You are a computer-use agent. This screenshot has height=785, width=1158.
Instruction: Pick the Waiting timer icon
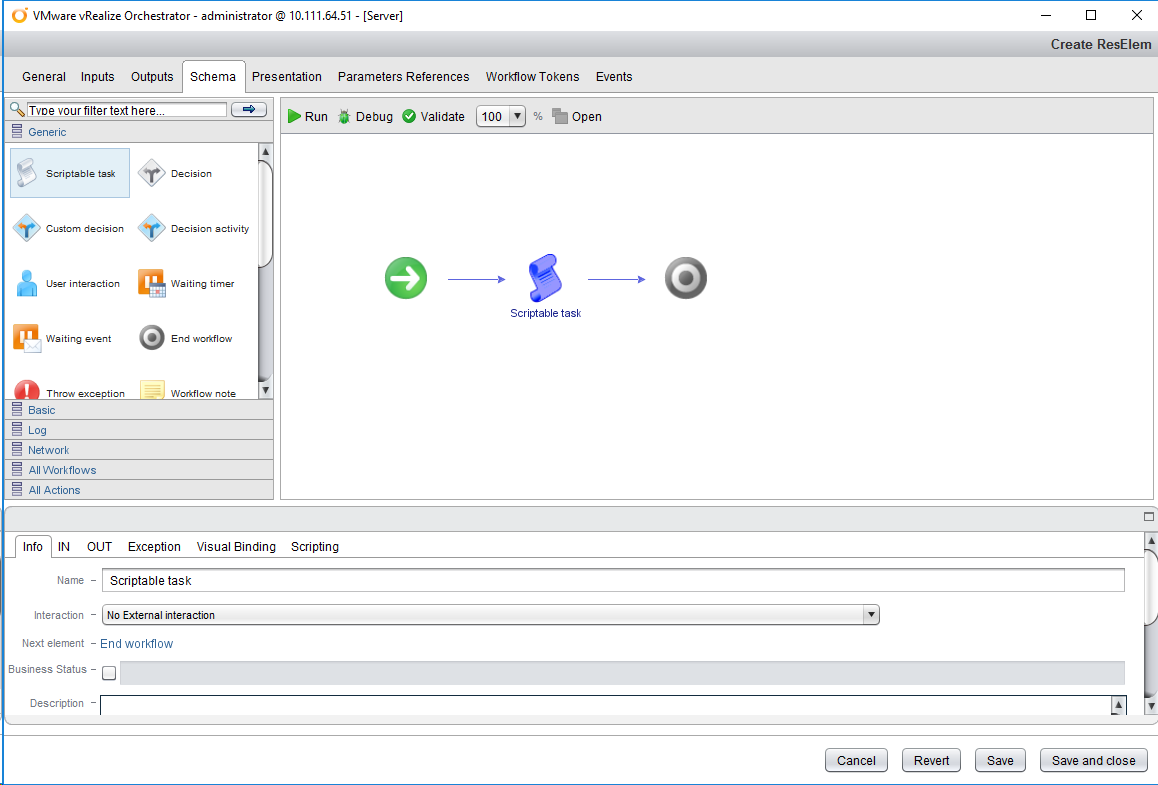151,283
